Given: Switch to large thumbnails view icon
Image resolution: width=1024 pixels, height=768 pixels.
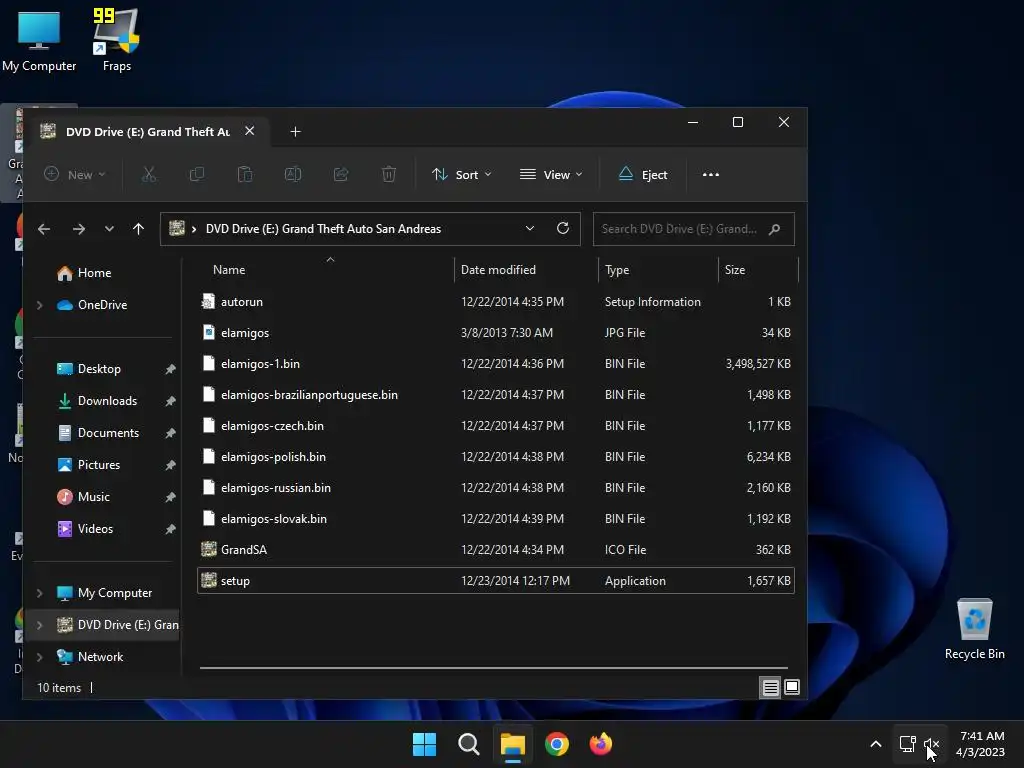Looking at the screenshot, I should pos(792,687).
